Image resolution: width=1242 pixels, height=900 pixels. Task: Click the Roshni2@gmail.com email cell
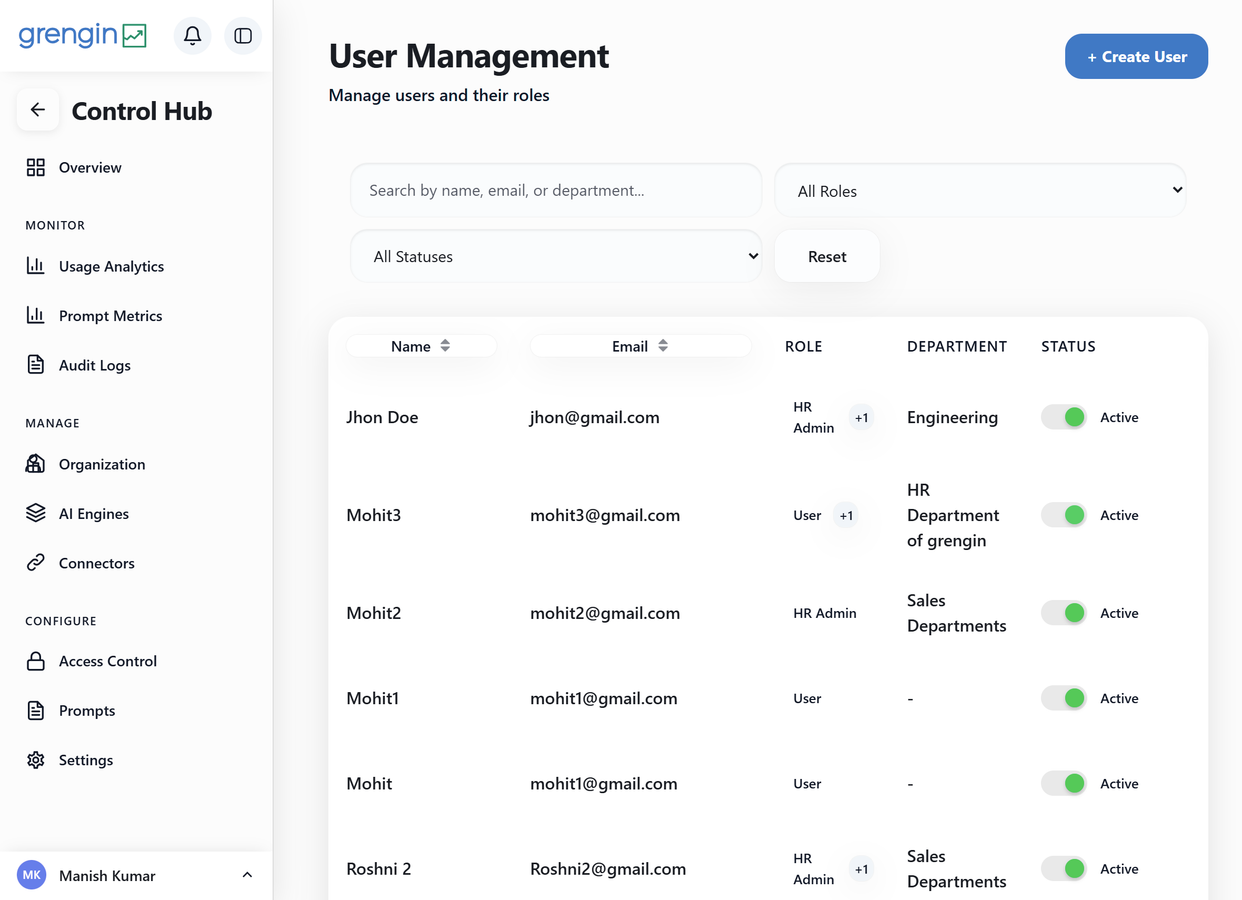(x=608, y=869)
